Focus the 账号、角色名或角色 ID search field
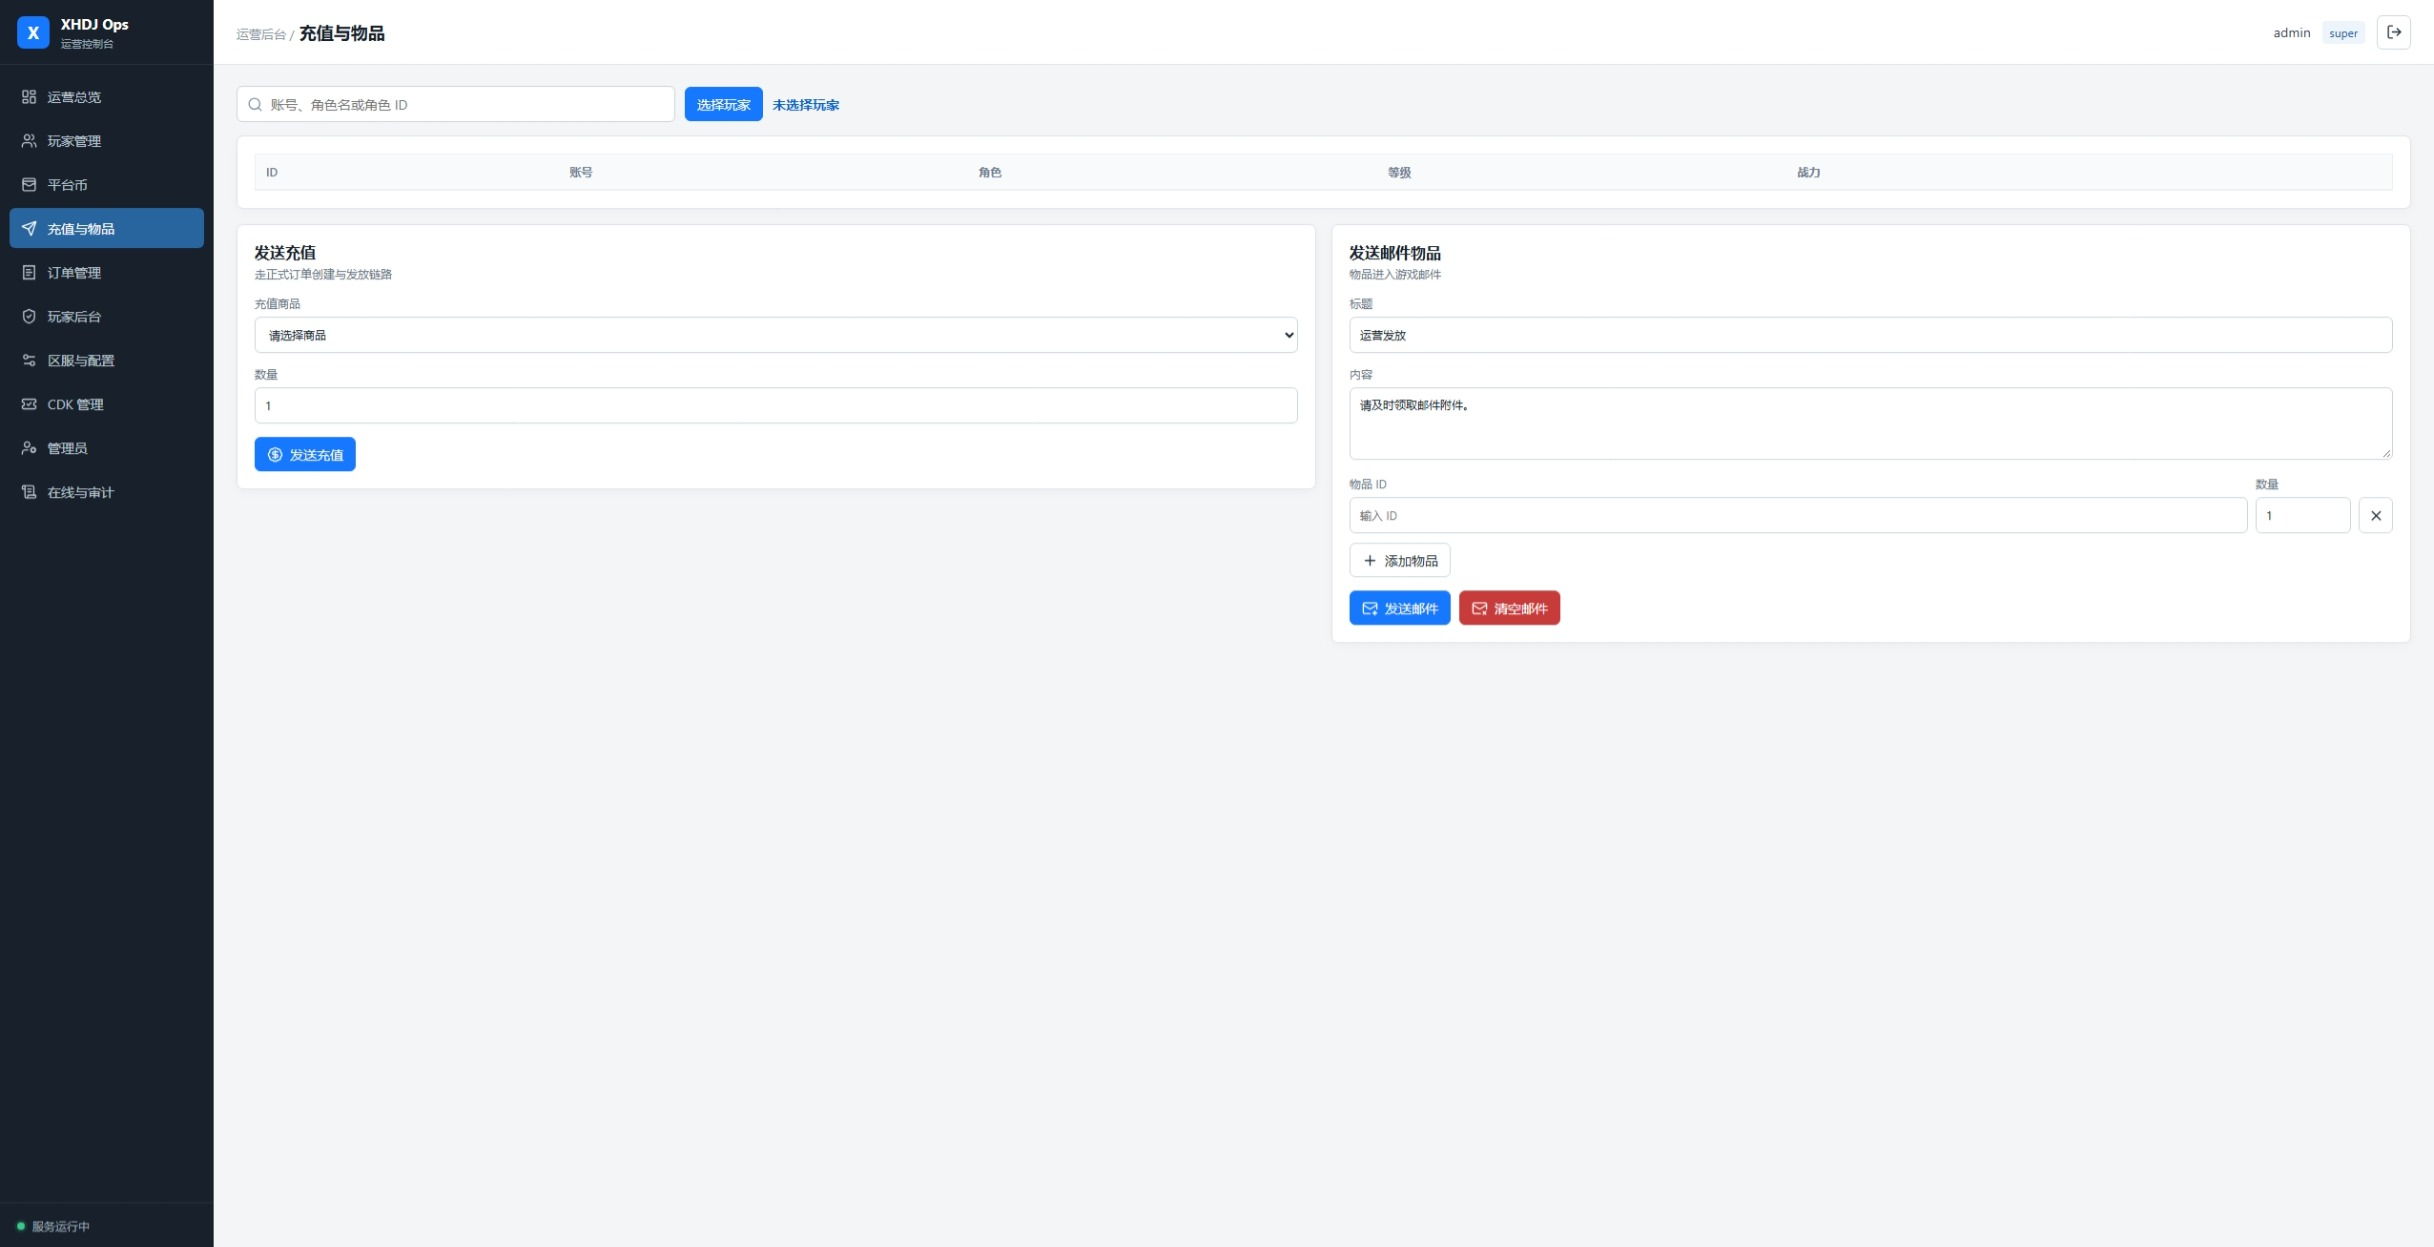 (456, 104)
